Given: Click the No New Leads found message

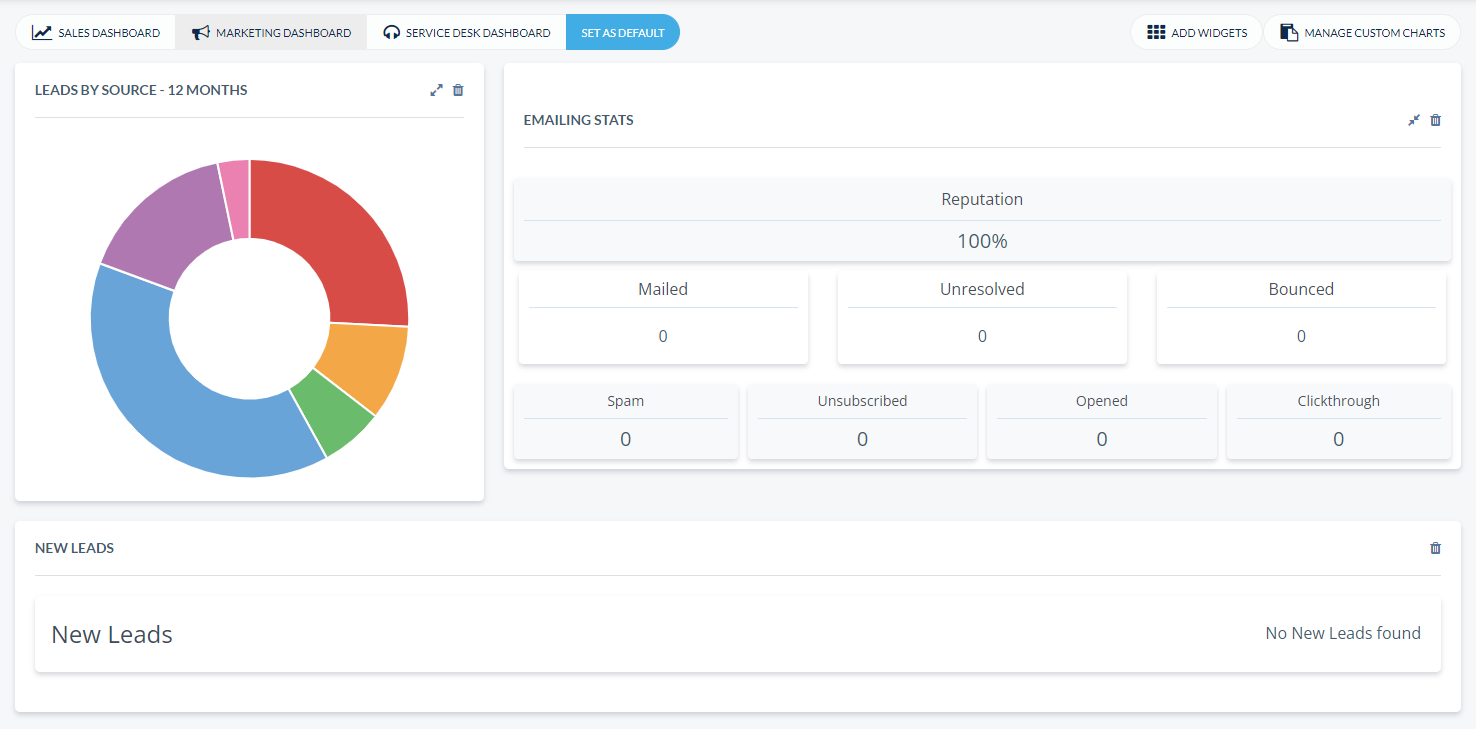Looking at the screenshot, I should point(1343,633).
